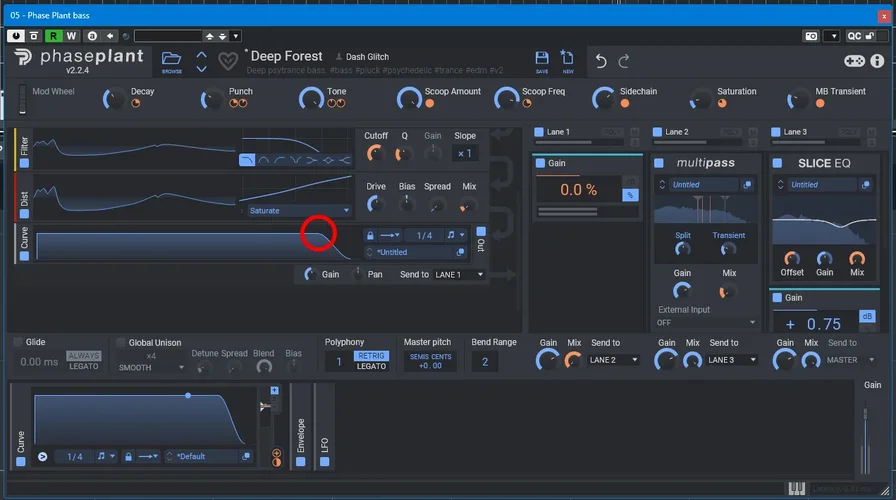Screen dimensions: 896x500
Task: Select the low-pass filter shape icon
Action: point(247,160)
